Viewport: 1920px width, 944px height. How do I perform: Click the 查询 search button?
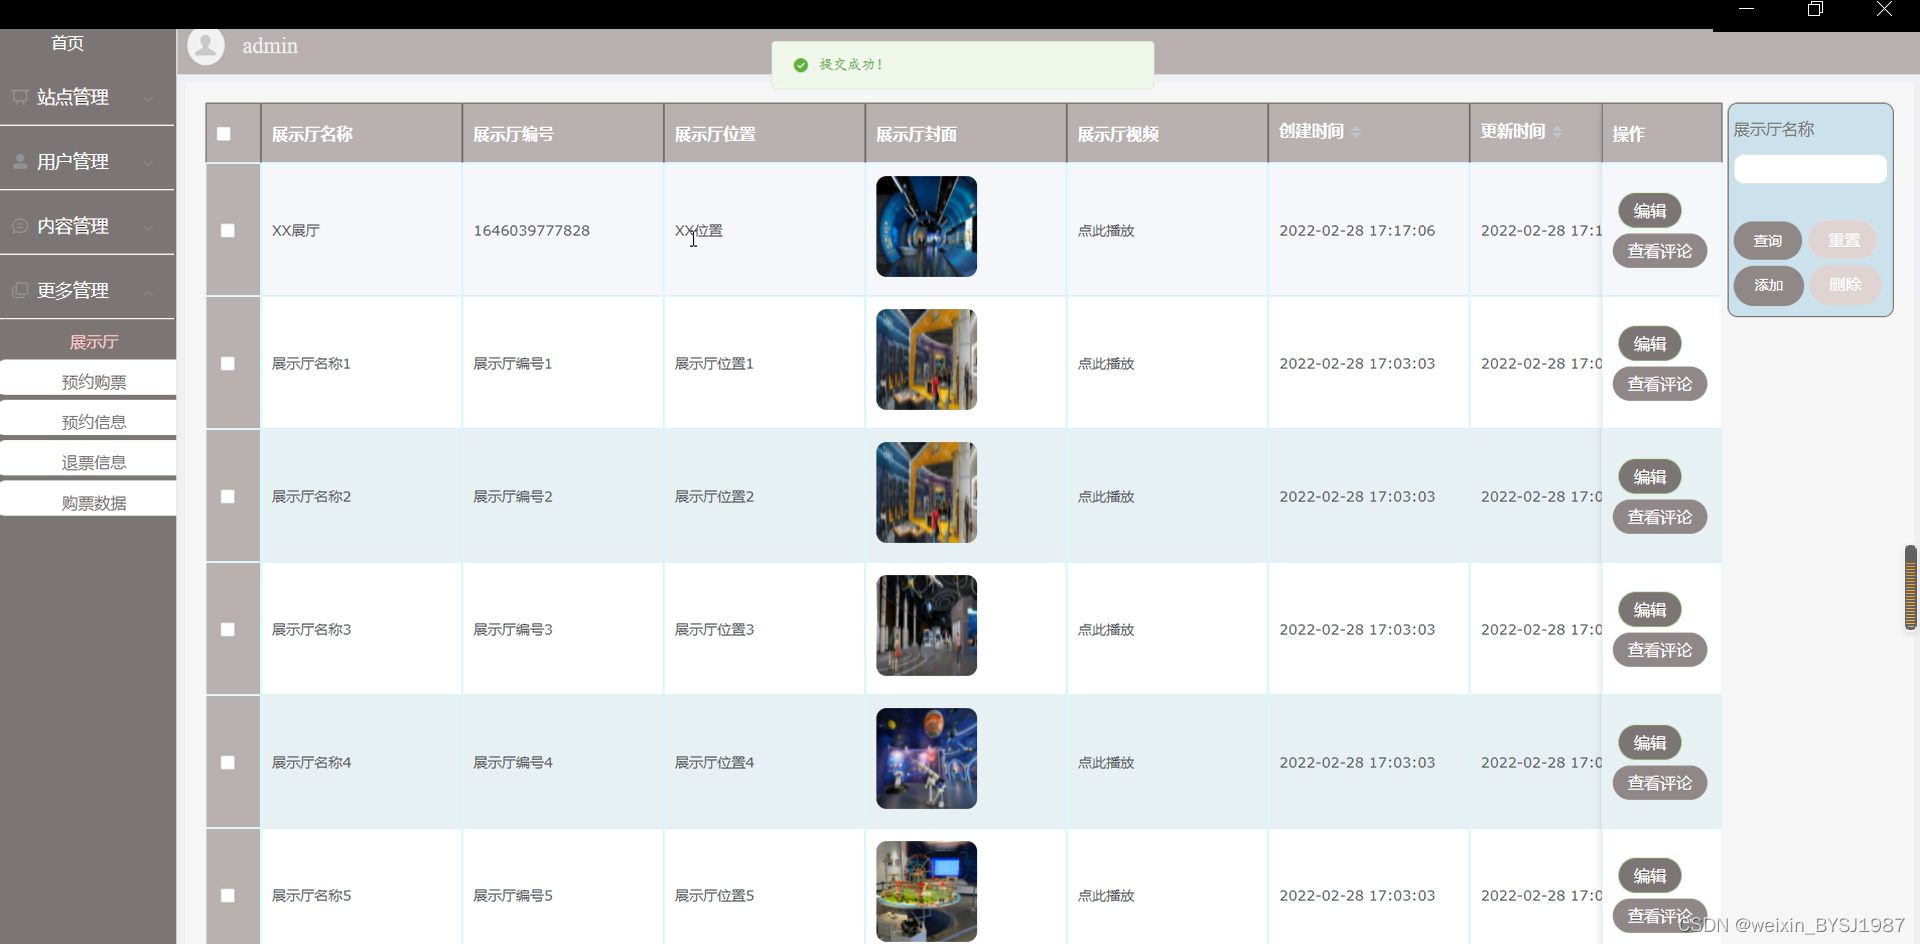tap(1767, 241)
